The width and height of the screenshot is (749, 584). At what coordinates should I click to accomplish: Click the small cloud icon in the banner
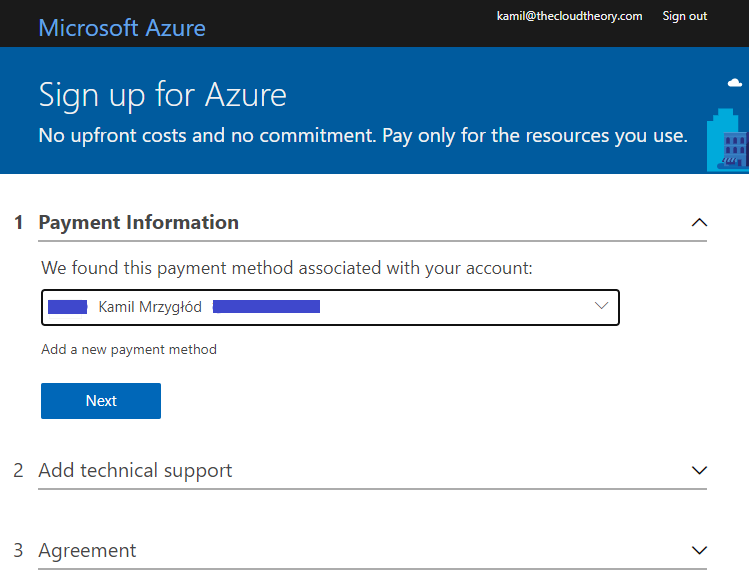click(735, 85)
